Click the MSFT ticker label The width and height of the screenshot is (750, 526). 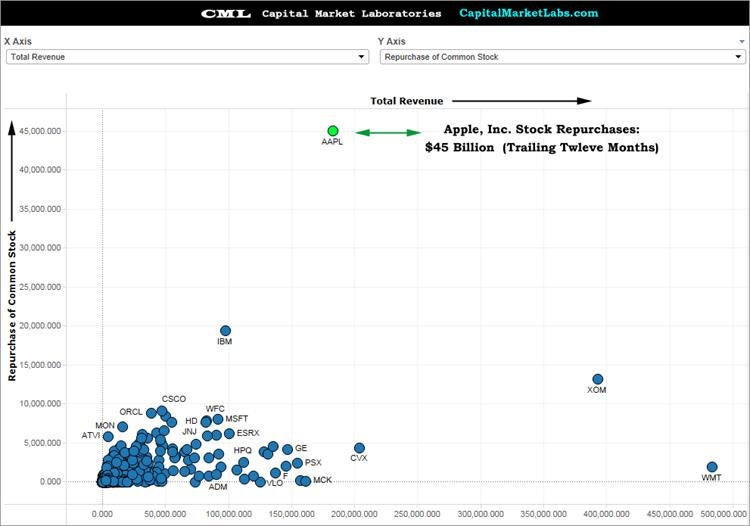[x=237, y=418]
